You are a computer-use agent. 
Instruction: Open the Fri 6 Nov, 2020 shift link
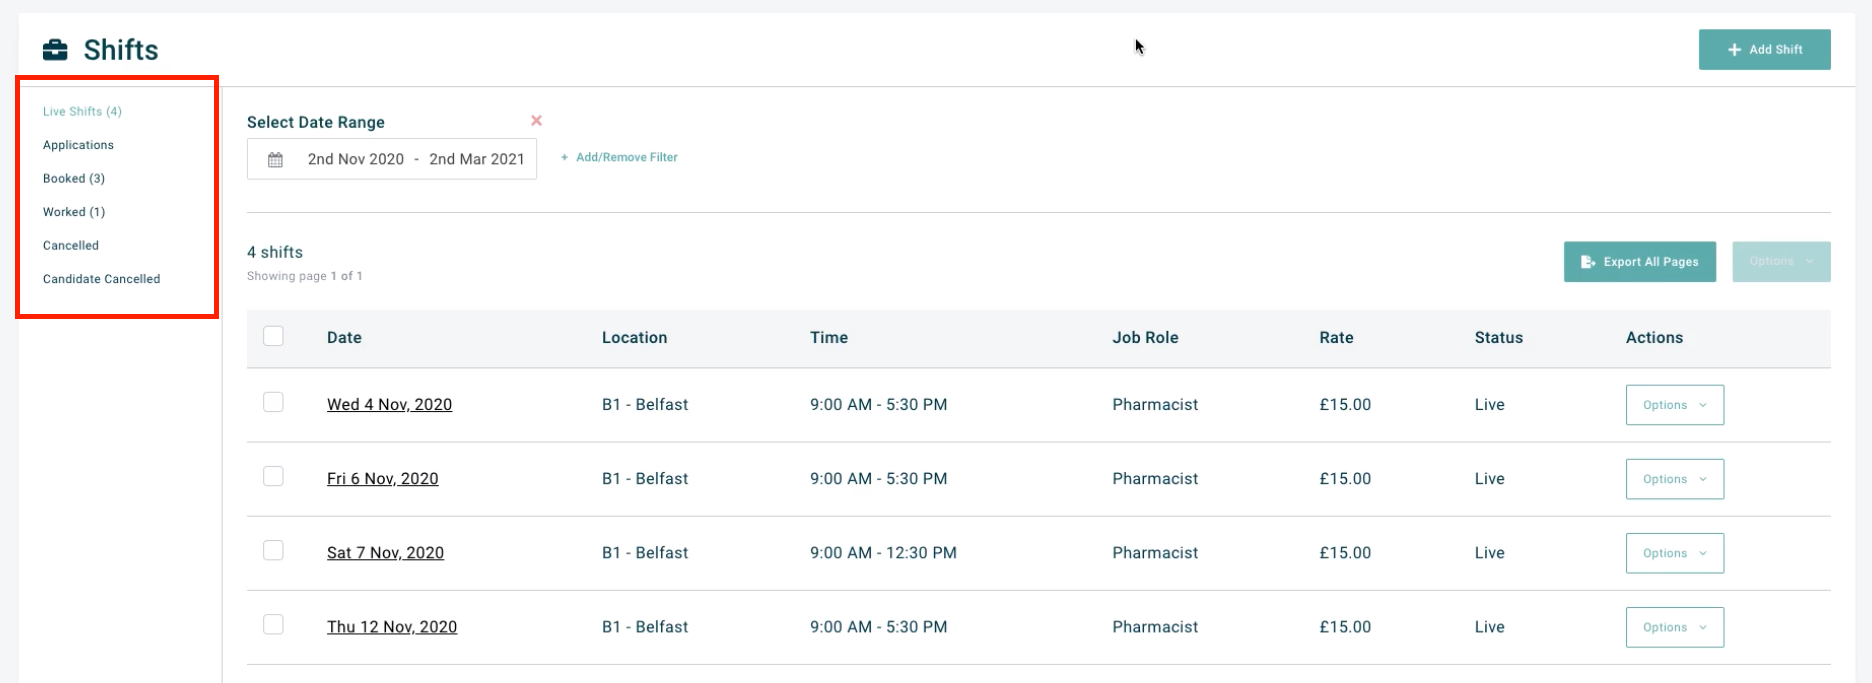click(x=382, y=479)
